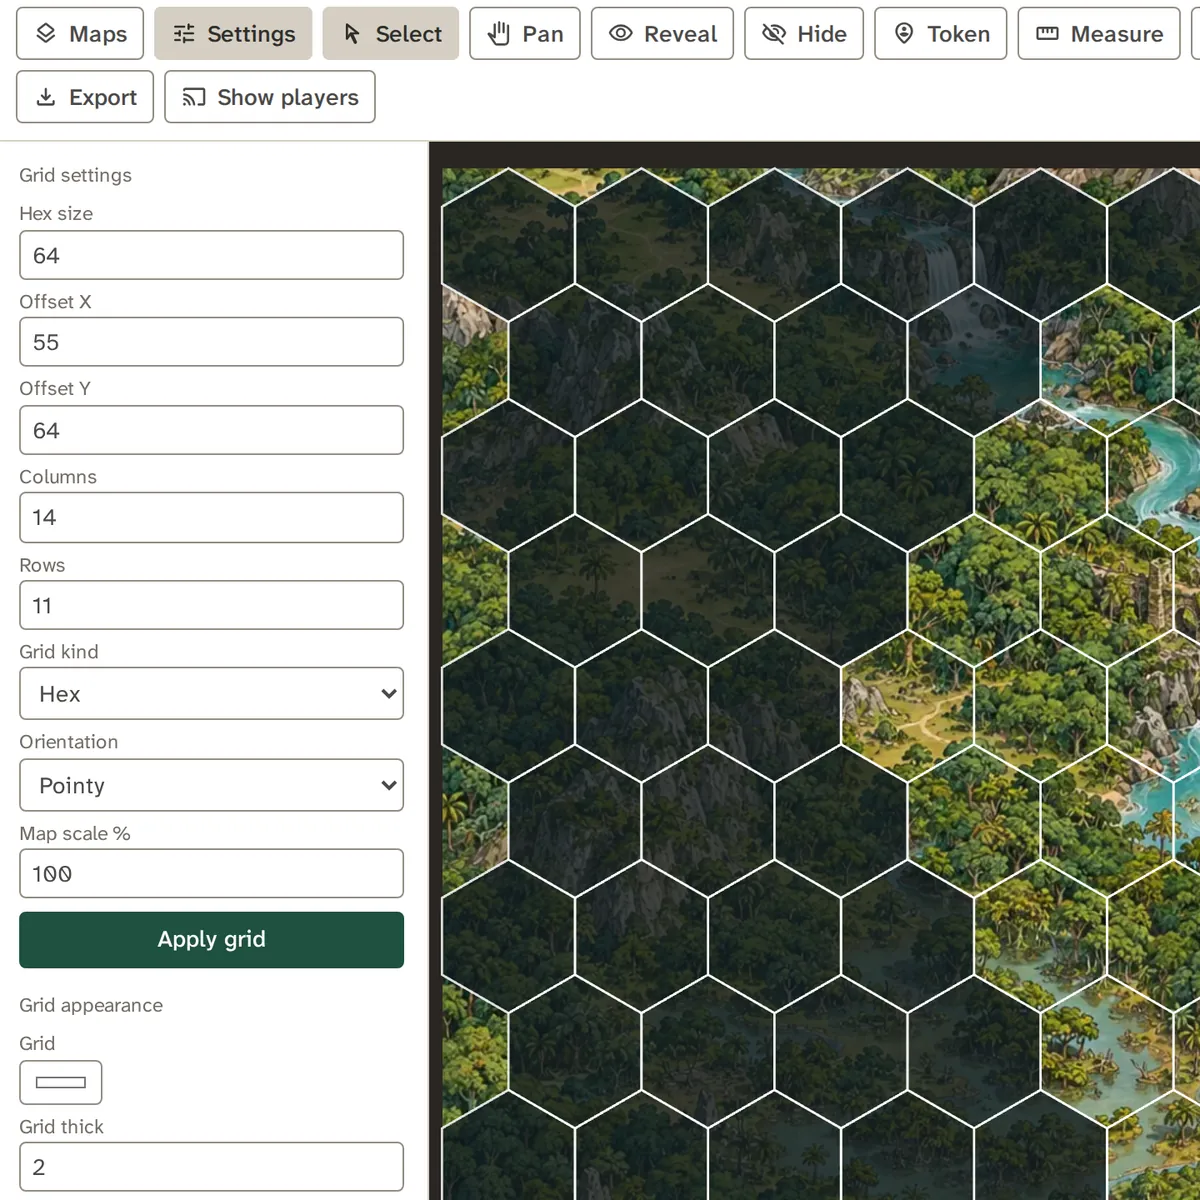The image size is (1200, 1200).
Task: Toggle the Settings panel button
Action: pyautogui.click(x=233, y=34)
